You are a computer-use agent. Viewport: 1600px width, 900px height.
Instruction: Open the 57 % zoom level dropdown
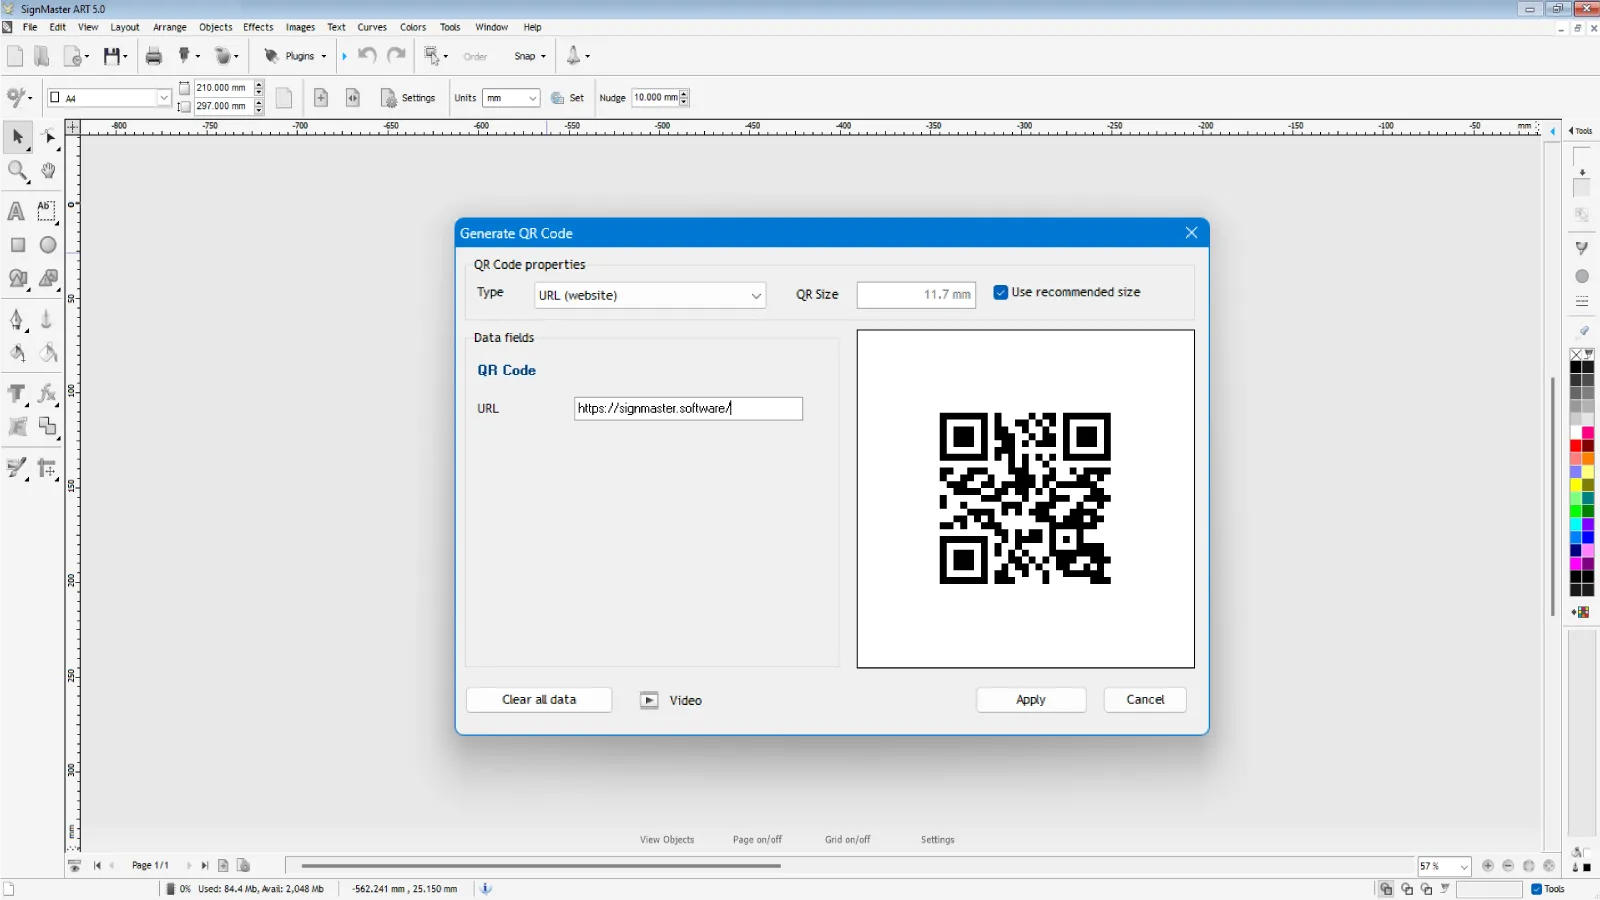(x=1444, y=866)
